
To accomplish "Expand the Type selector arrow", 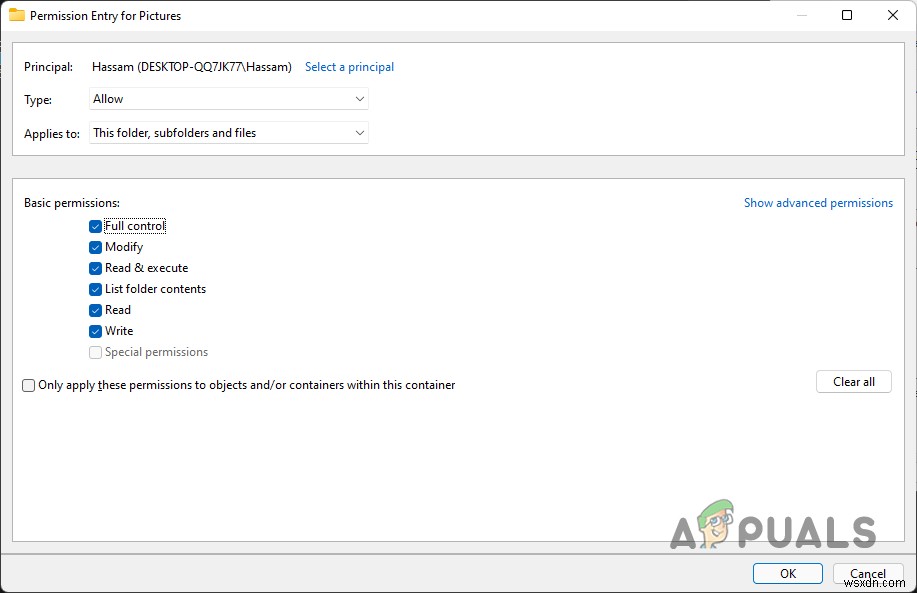I will tap(359, 99).
